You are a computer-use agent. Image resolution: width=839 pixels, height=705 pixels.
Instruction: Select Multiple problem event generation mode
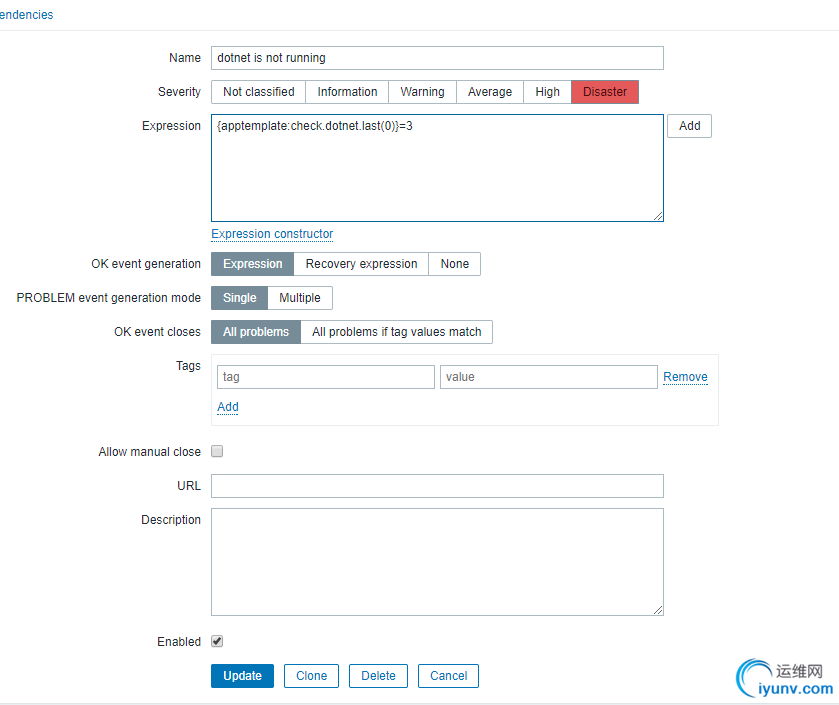pyautogui.click(x=300, y=298)
